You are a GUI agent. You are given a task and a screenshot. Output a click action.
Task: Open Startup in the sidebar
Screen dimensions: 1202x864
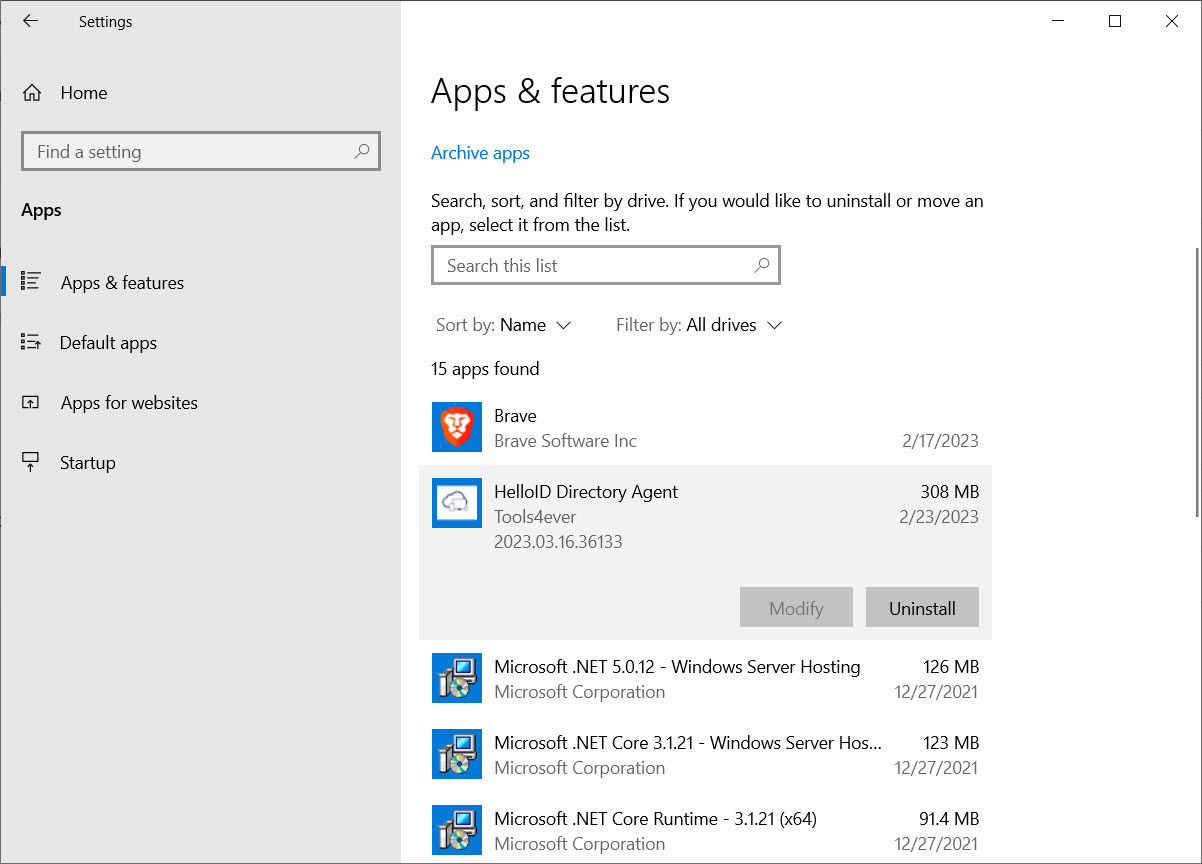coord(87,463)
